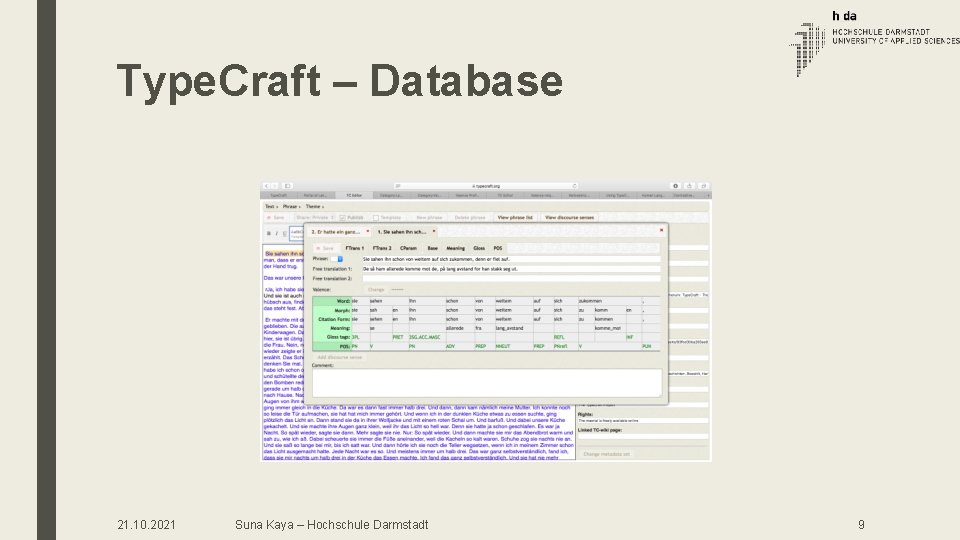Click the Gloss tag cell '3SG.ACC.MASC'
Viewport: 960px width, 540px height.
[x=426, y=337]
